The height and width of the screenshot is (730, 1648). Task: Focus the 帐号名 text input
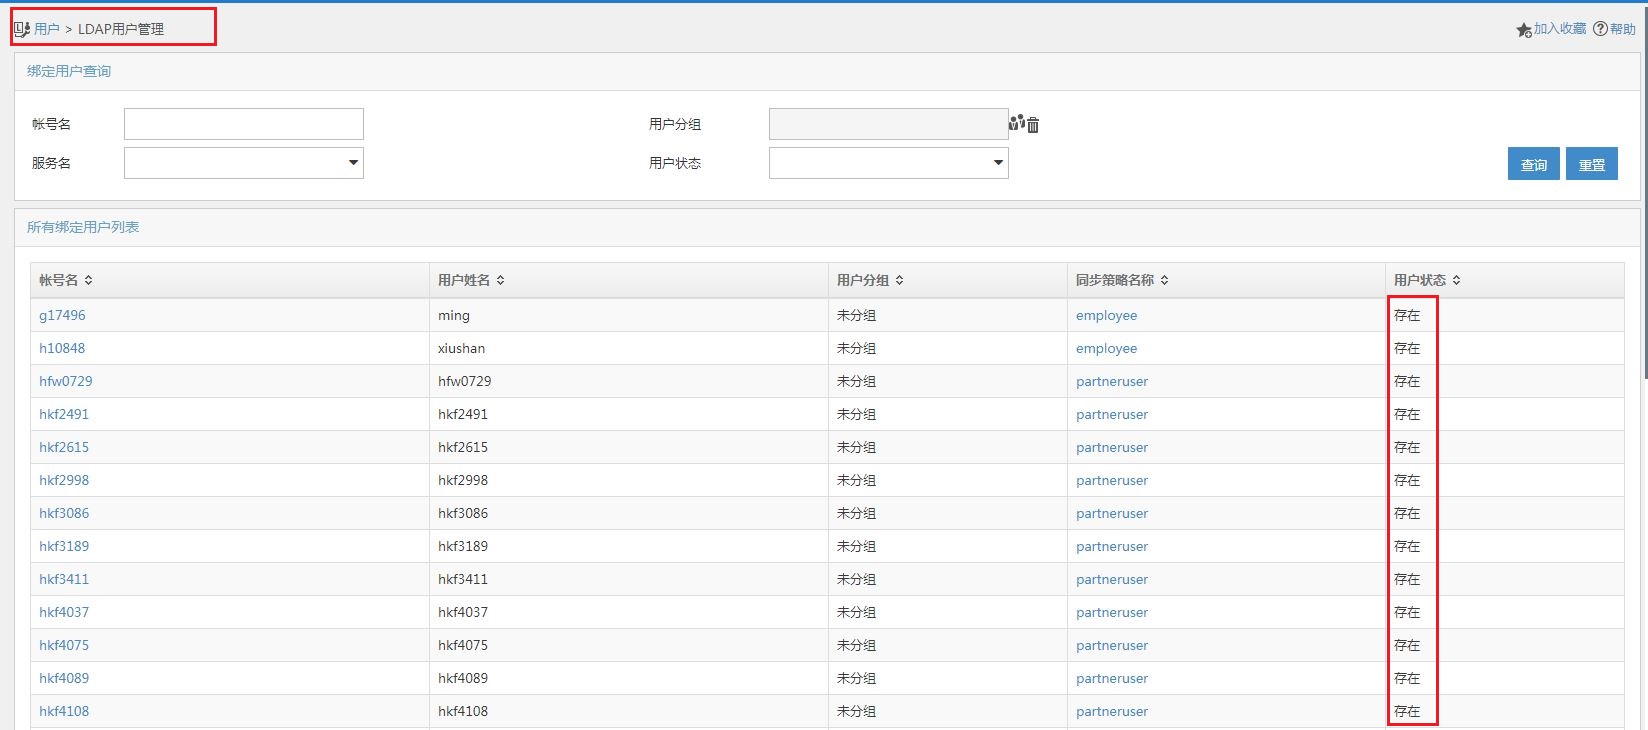pyautogui.click(x=243, y=124)
